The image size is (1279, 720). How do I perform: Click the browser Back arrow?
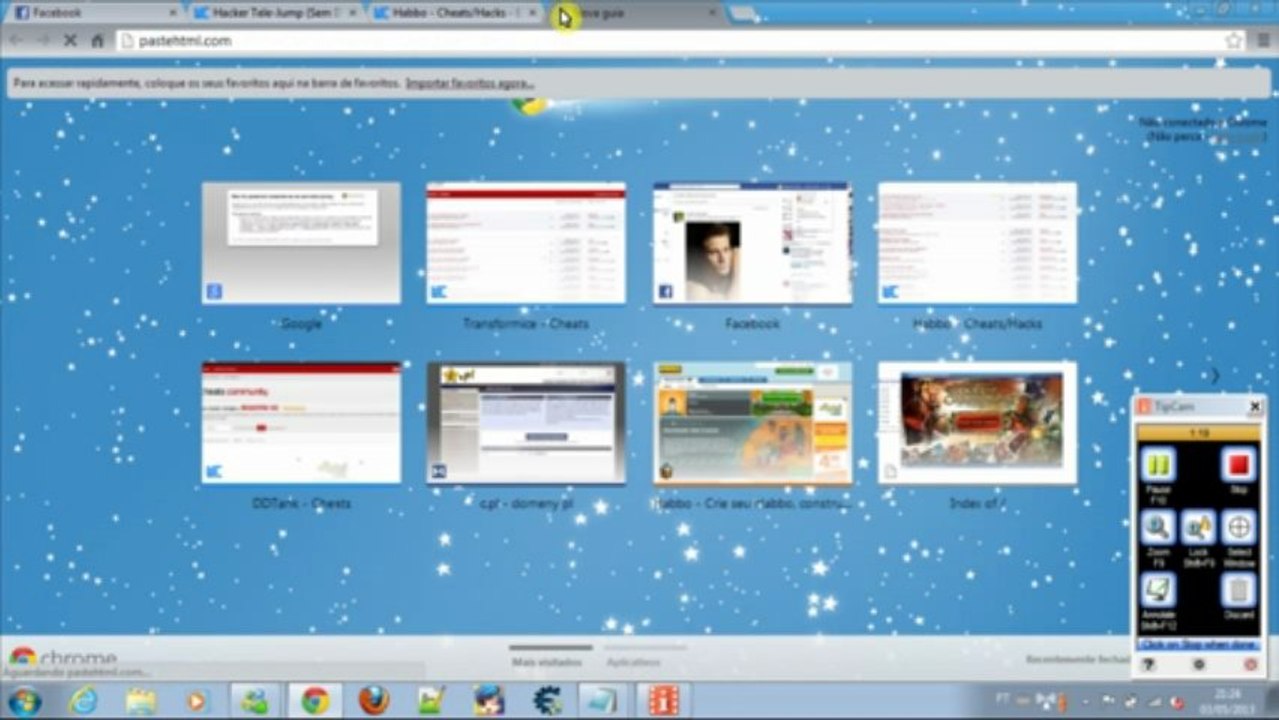[x=16, y=40]
